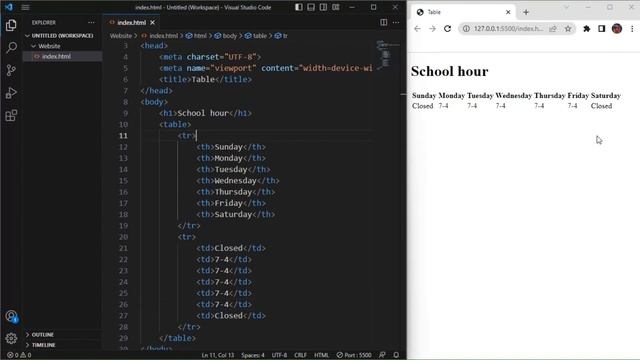Open a new browser tab

526,12
